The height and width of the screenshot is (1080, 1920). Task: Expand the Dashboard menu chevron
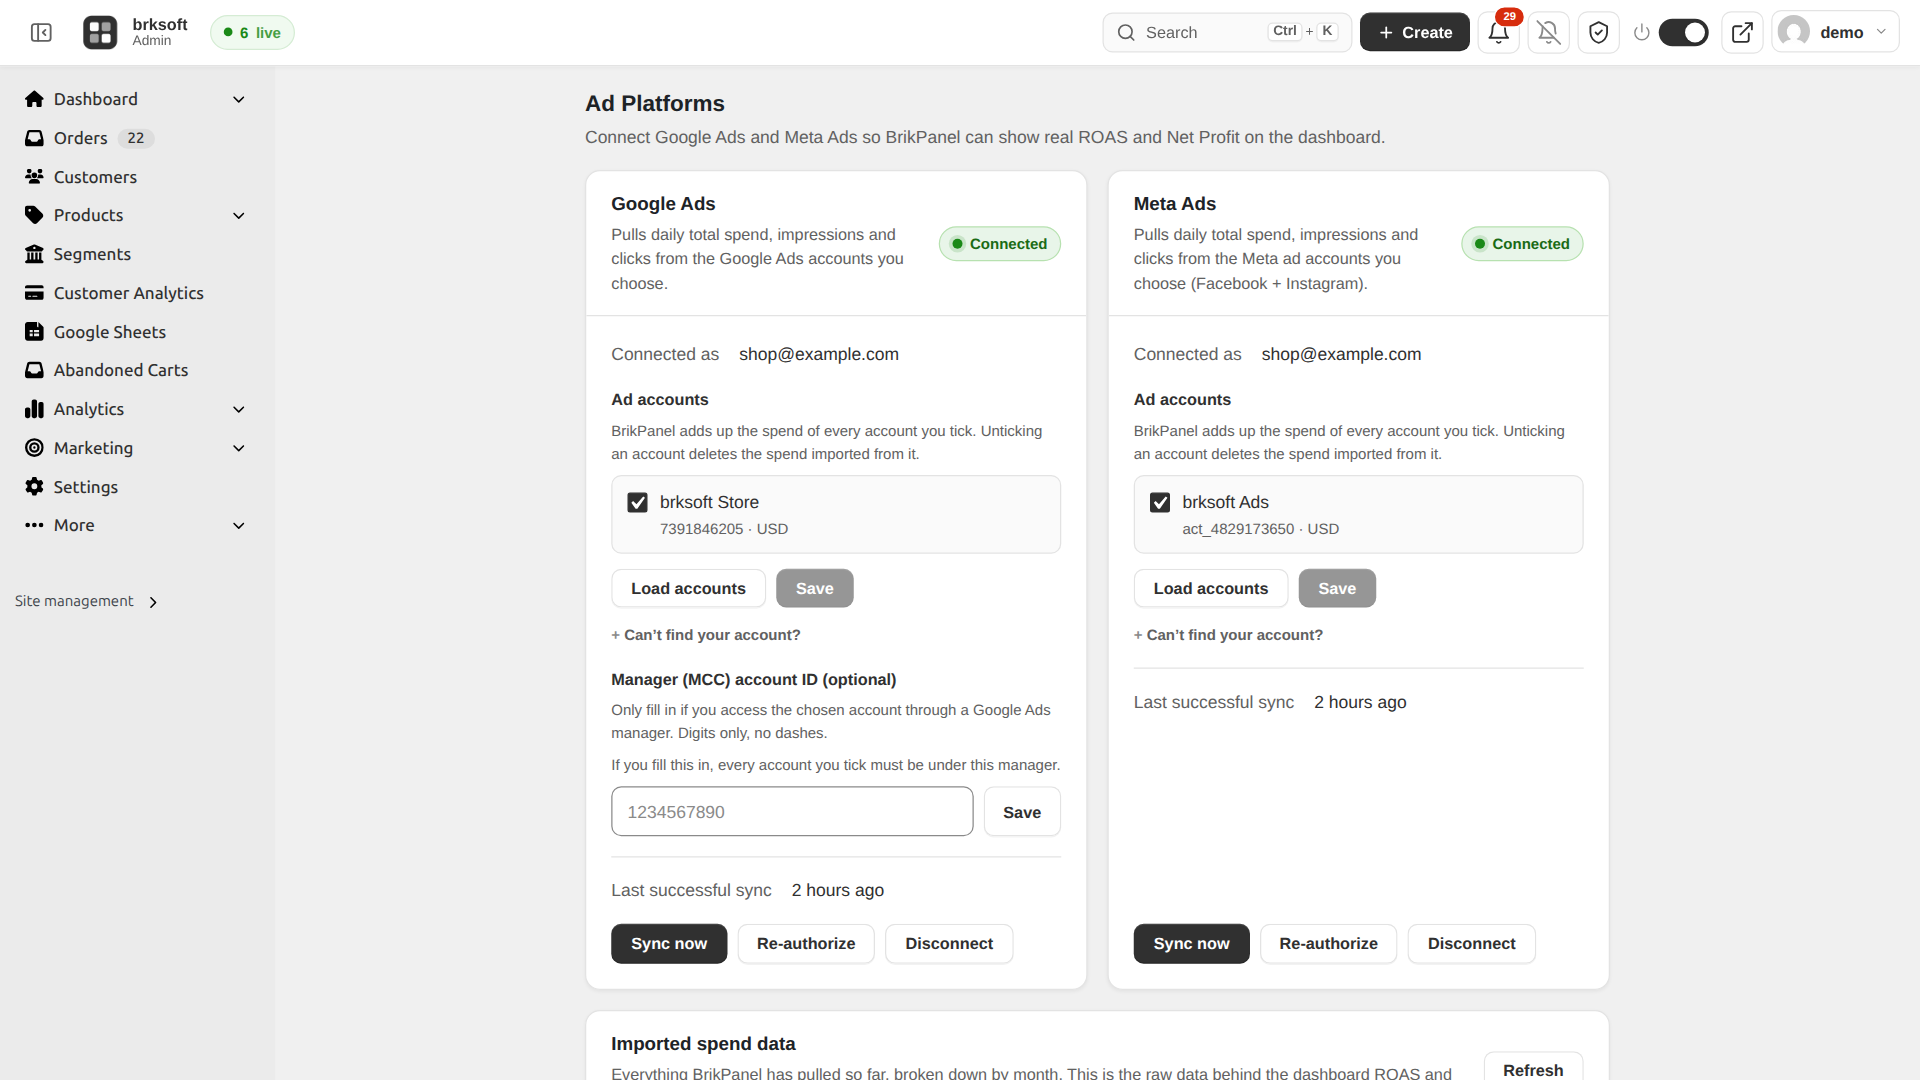pos(239,99)
